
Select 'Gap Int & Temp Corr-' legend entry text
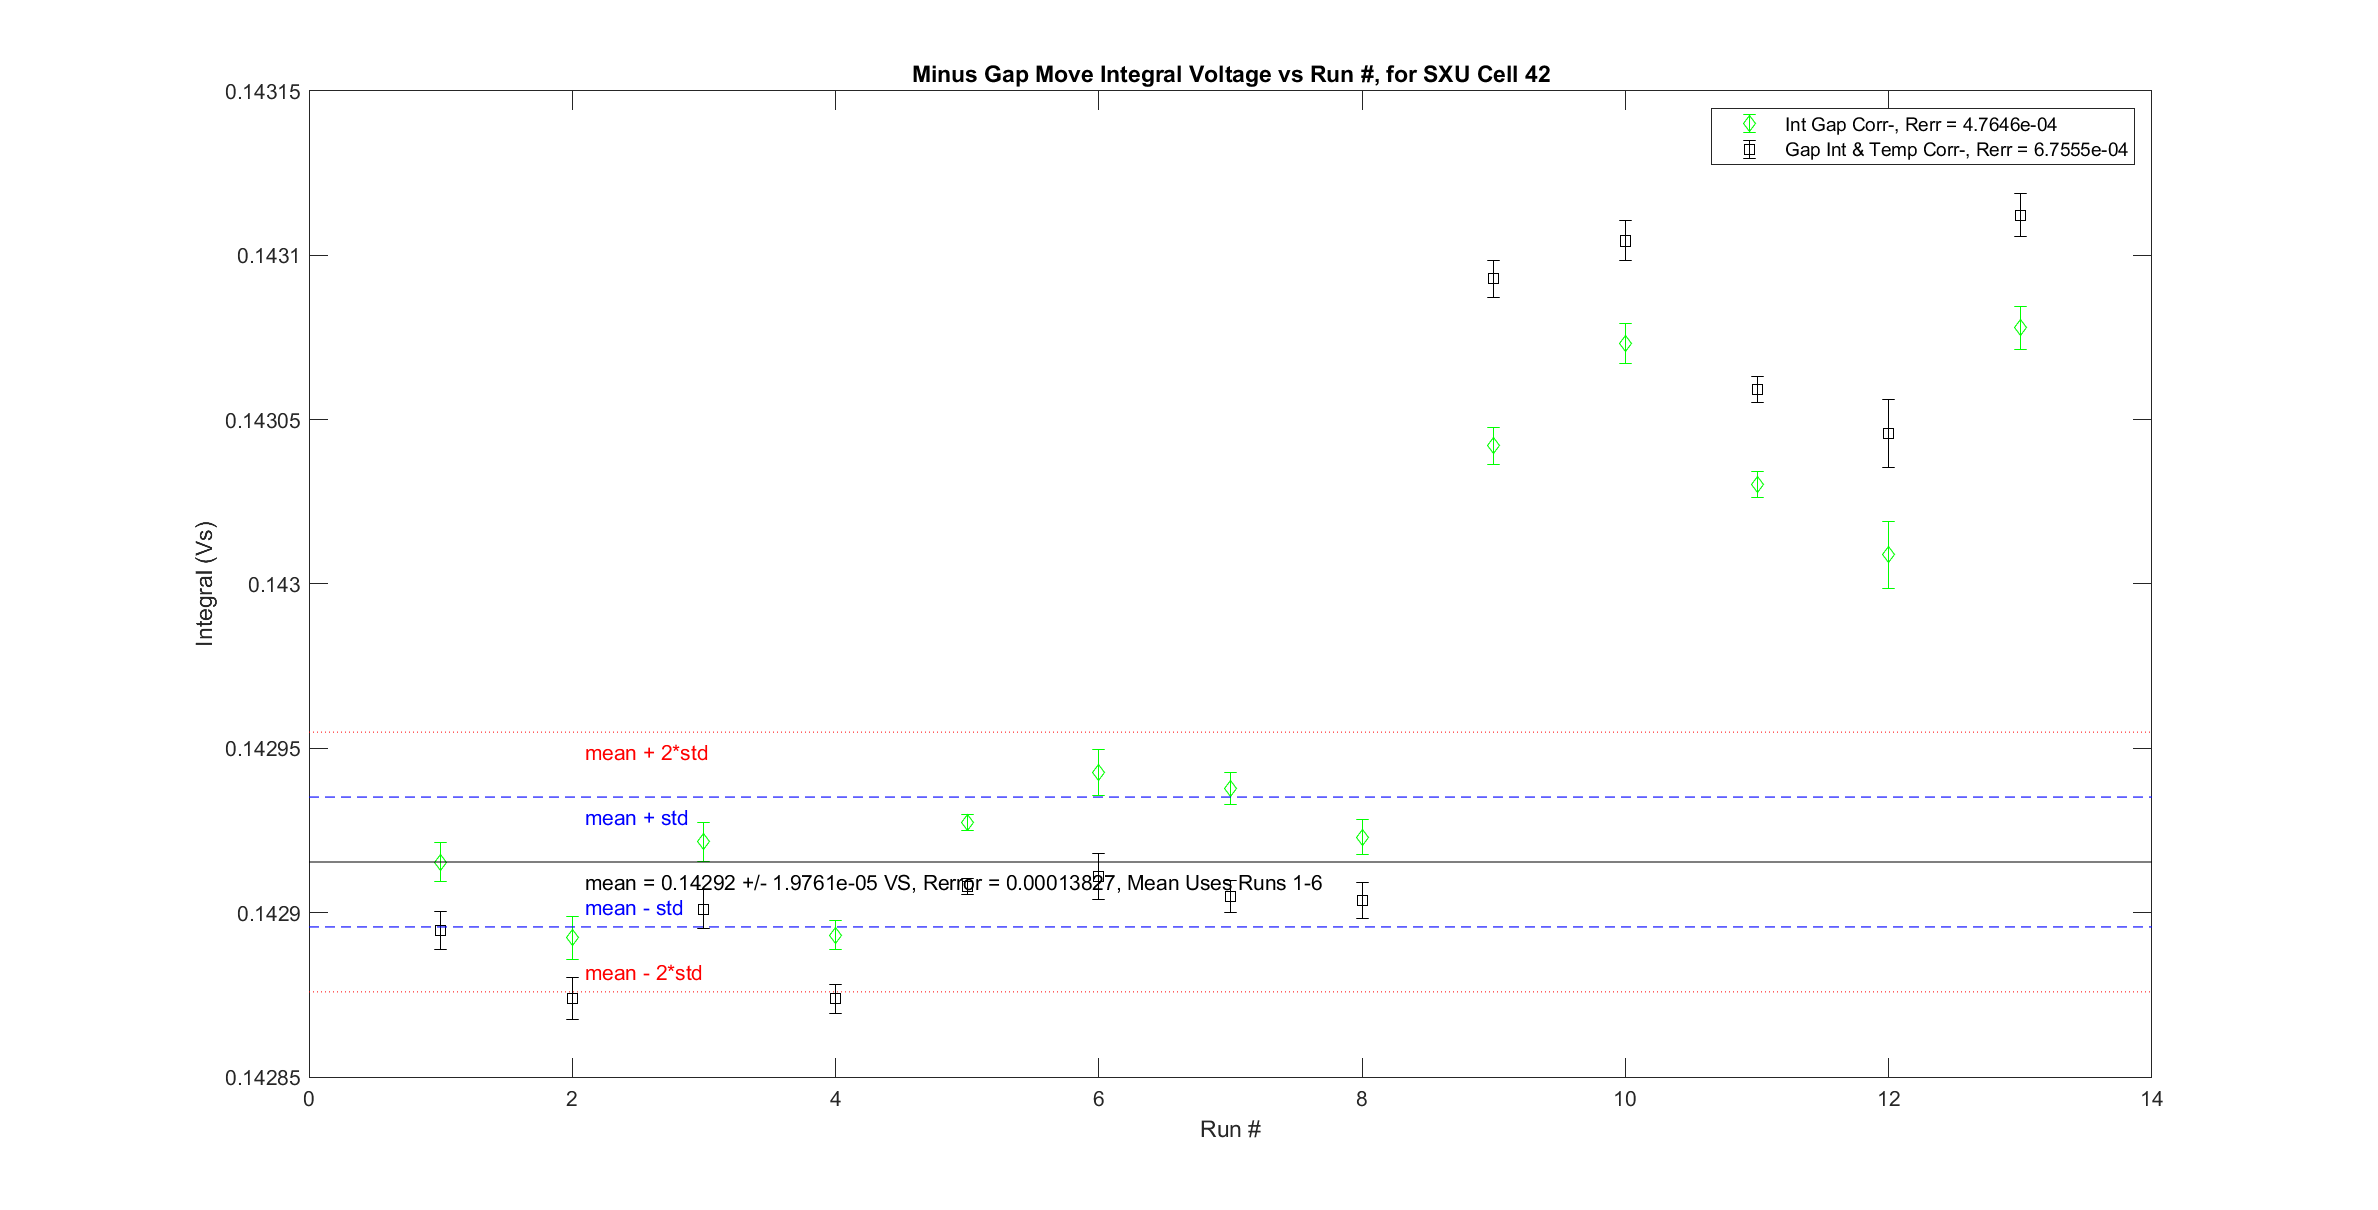[1956, 150]
